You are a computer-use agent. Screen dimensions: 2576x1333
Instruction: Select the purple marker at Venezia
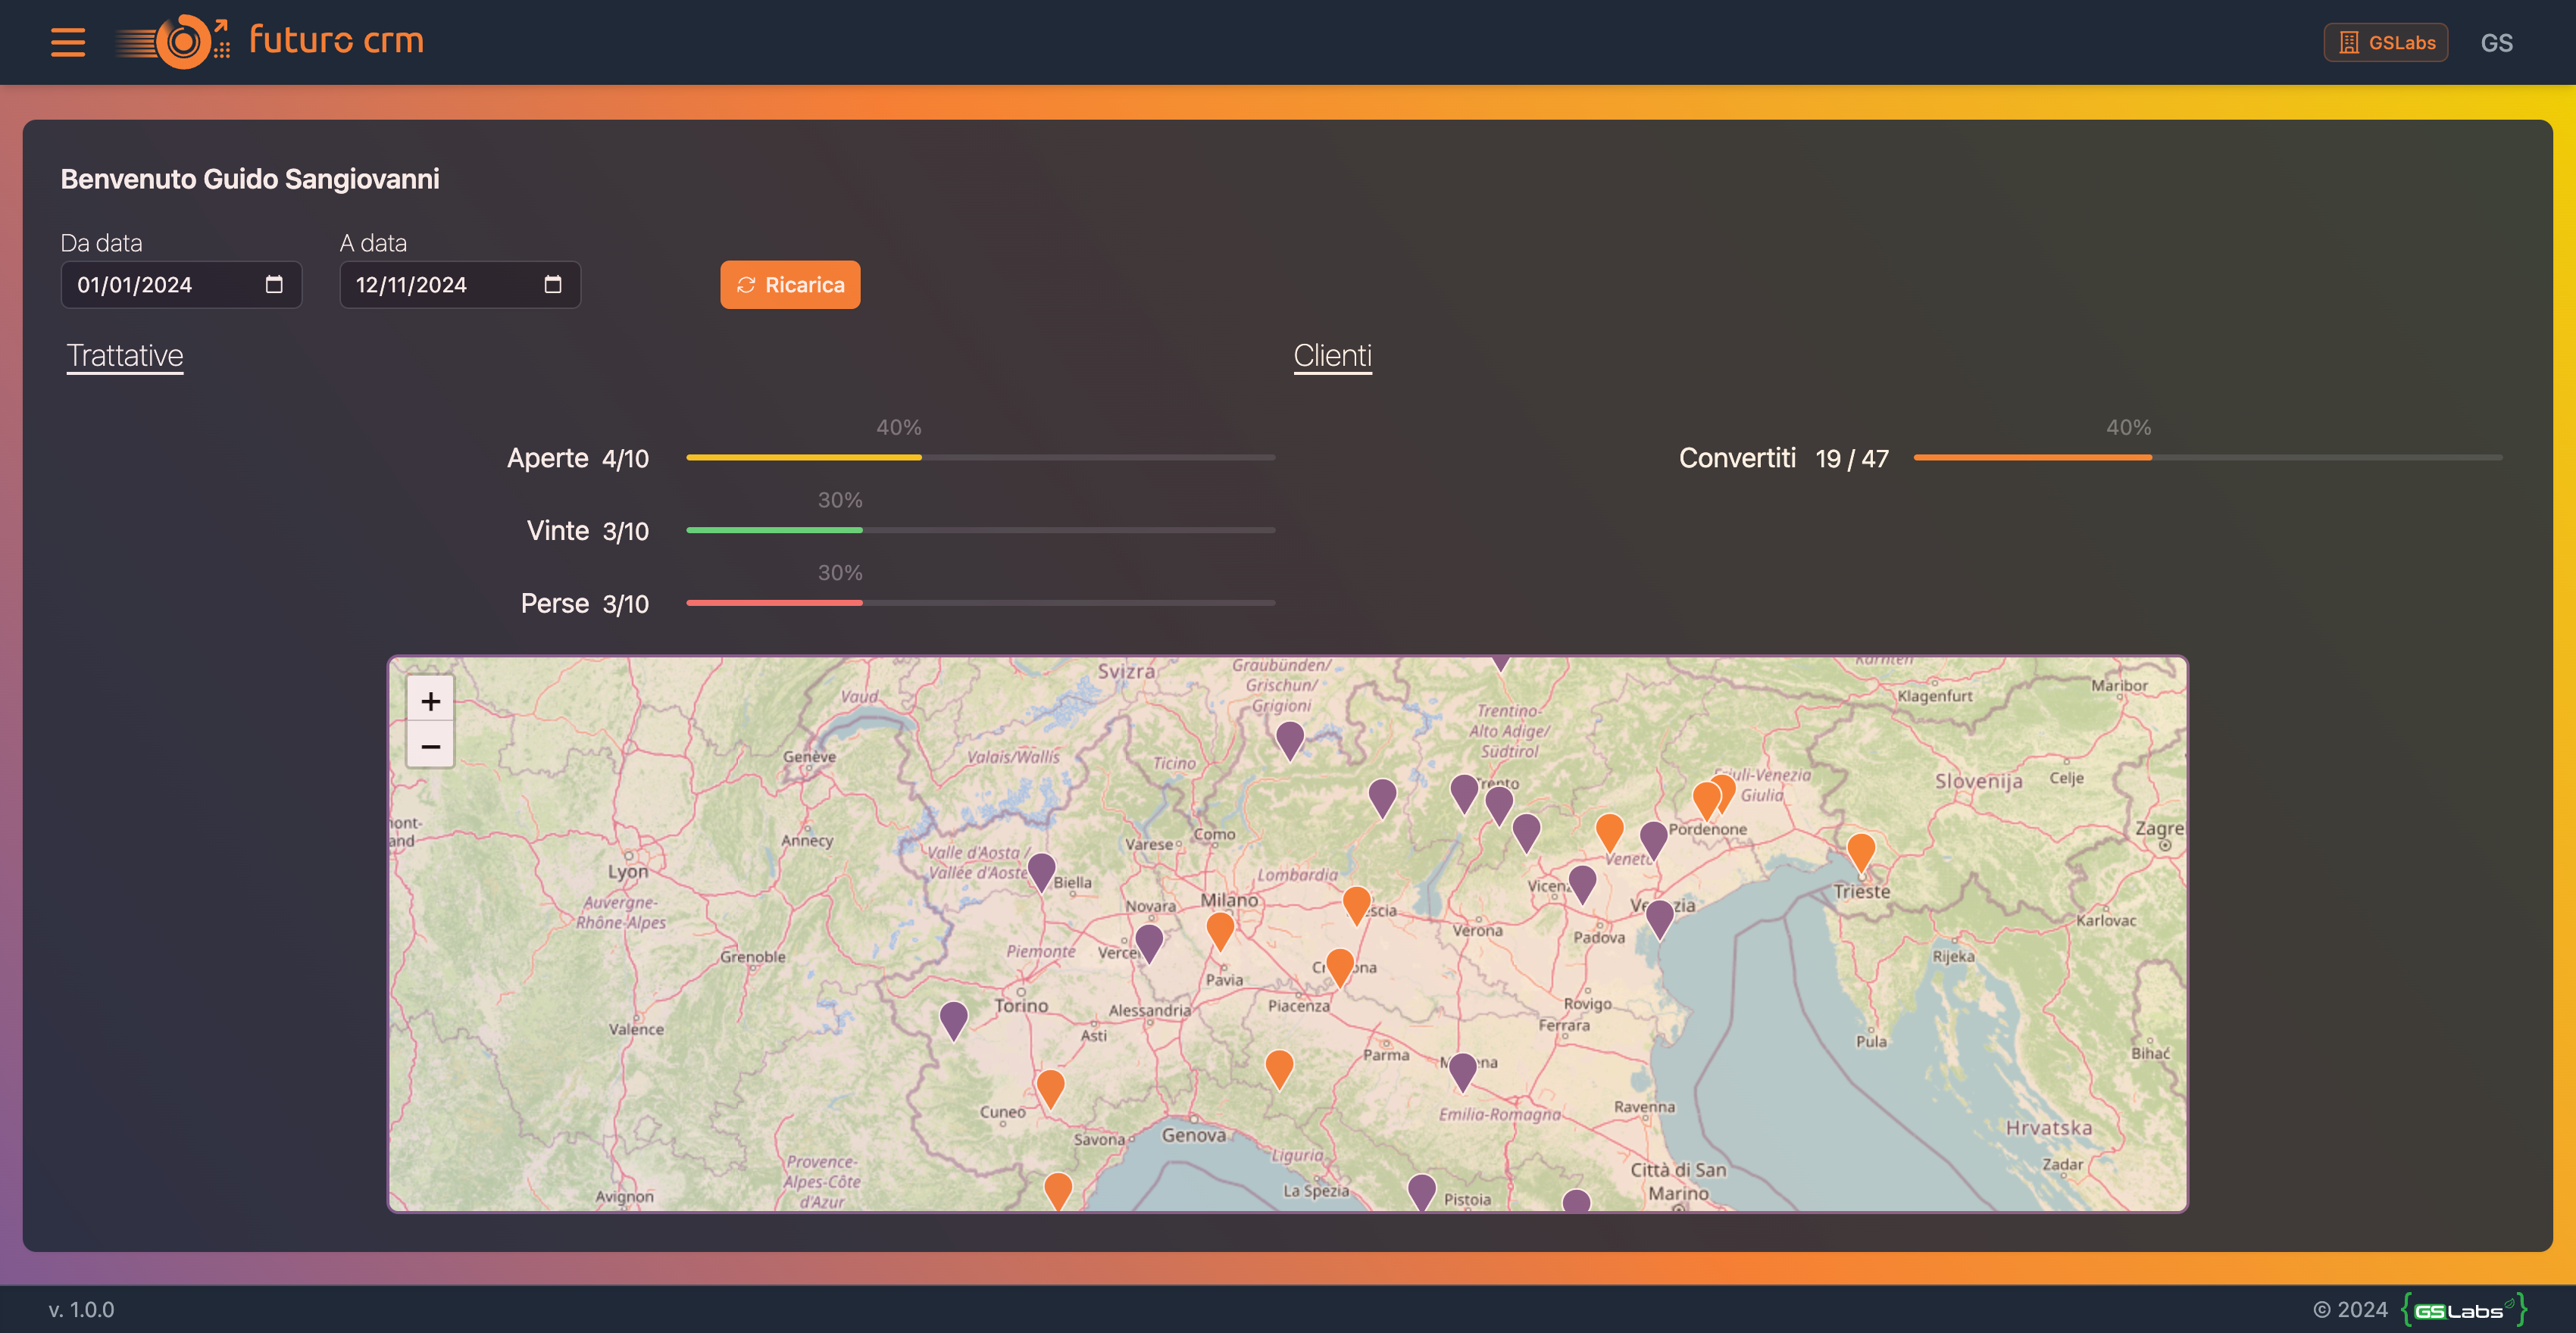tap(1660, 919)
